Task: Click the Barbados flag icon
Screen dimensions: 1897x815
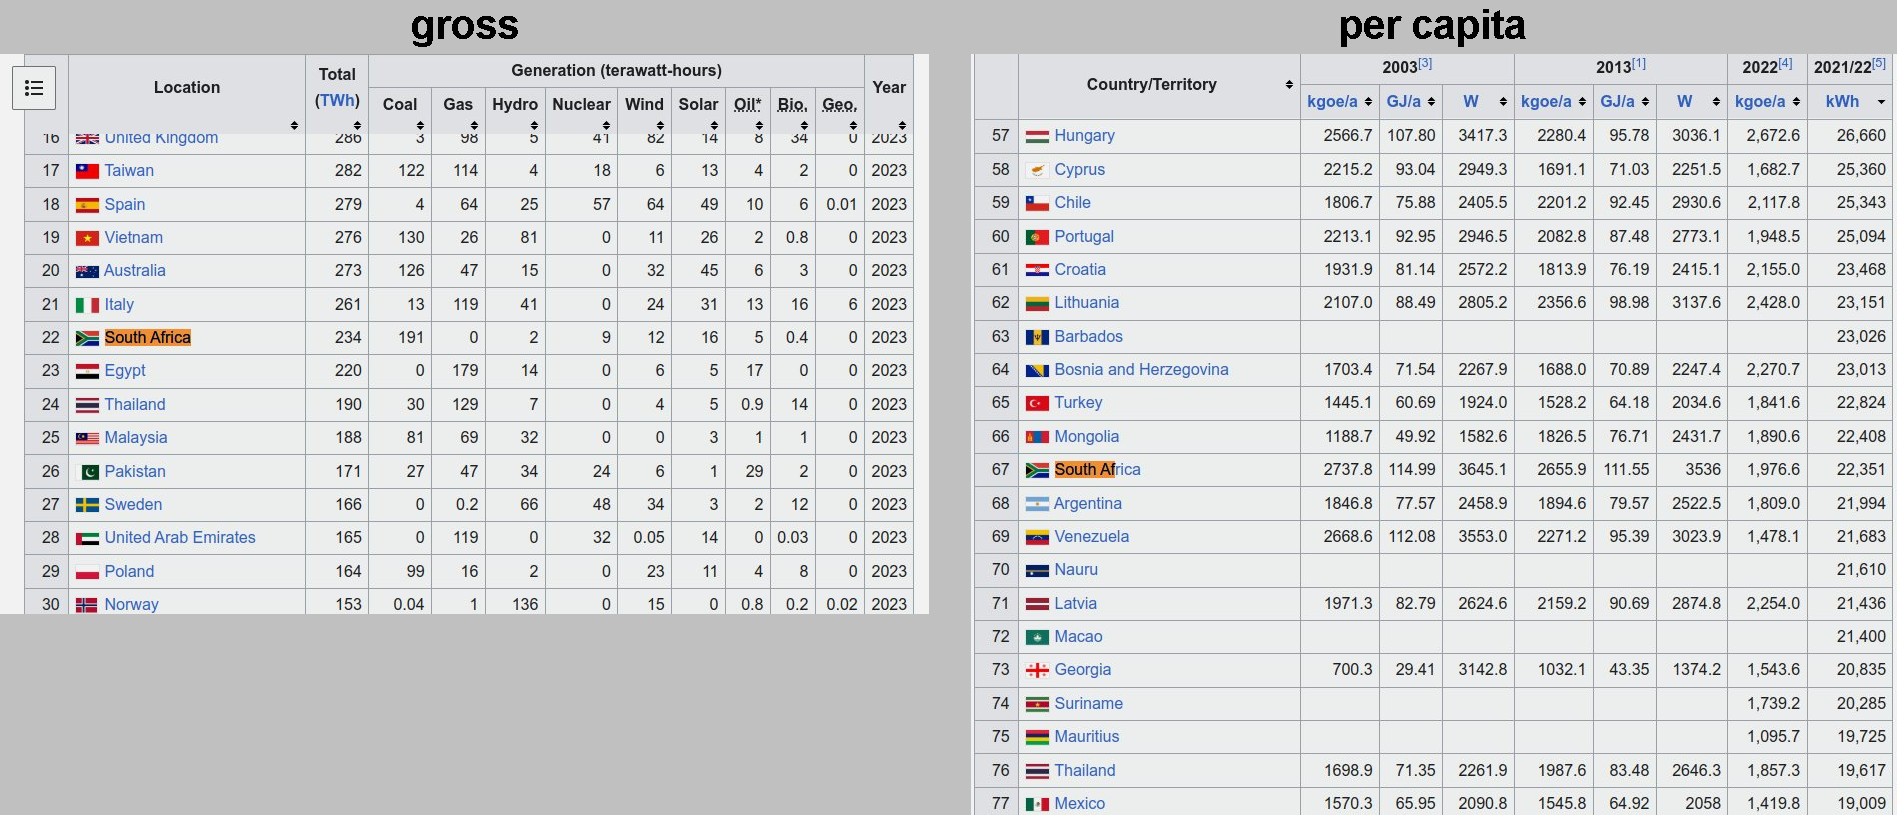Action: coord(1037,337)
